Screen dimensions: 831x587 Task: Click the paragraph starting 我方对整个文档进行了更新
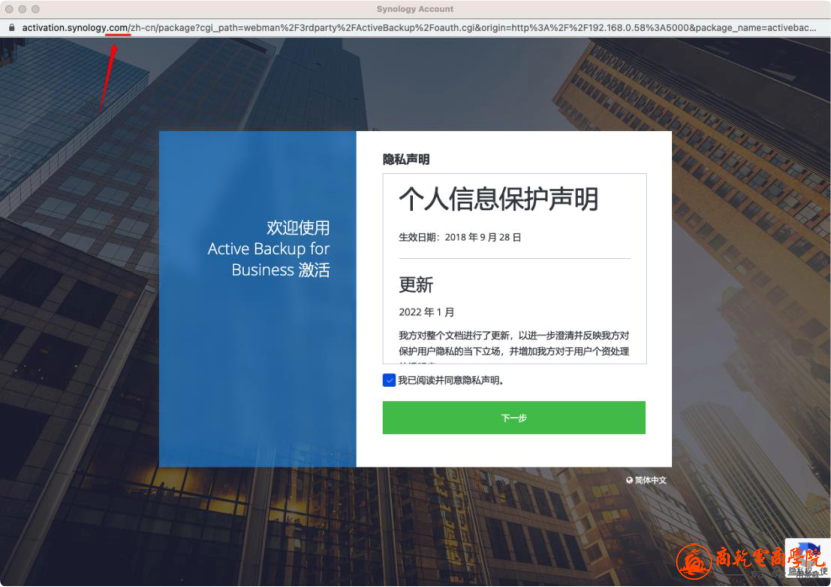pos(514,343)
